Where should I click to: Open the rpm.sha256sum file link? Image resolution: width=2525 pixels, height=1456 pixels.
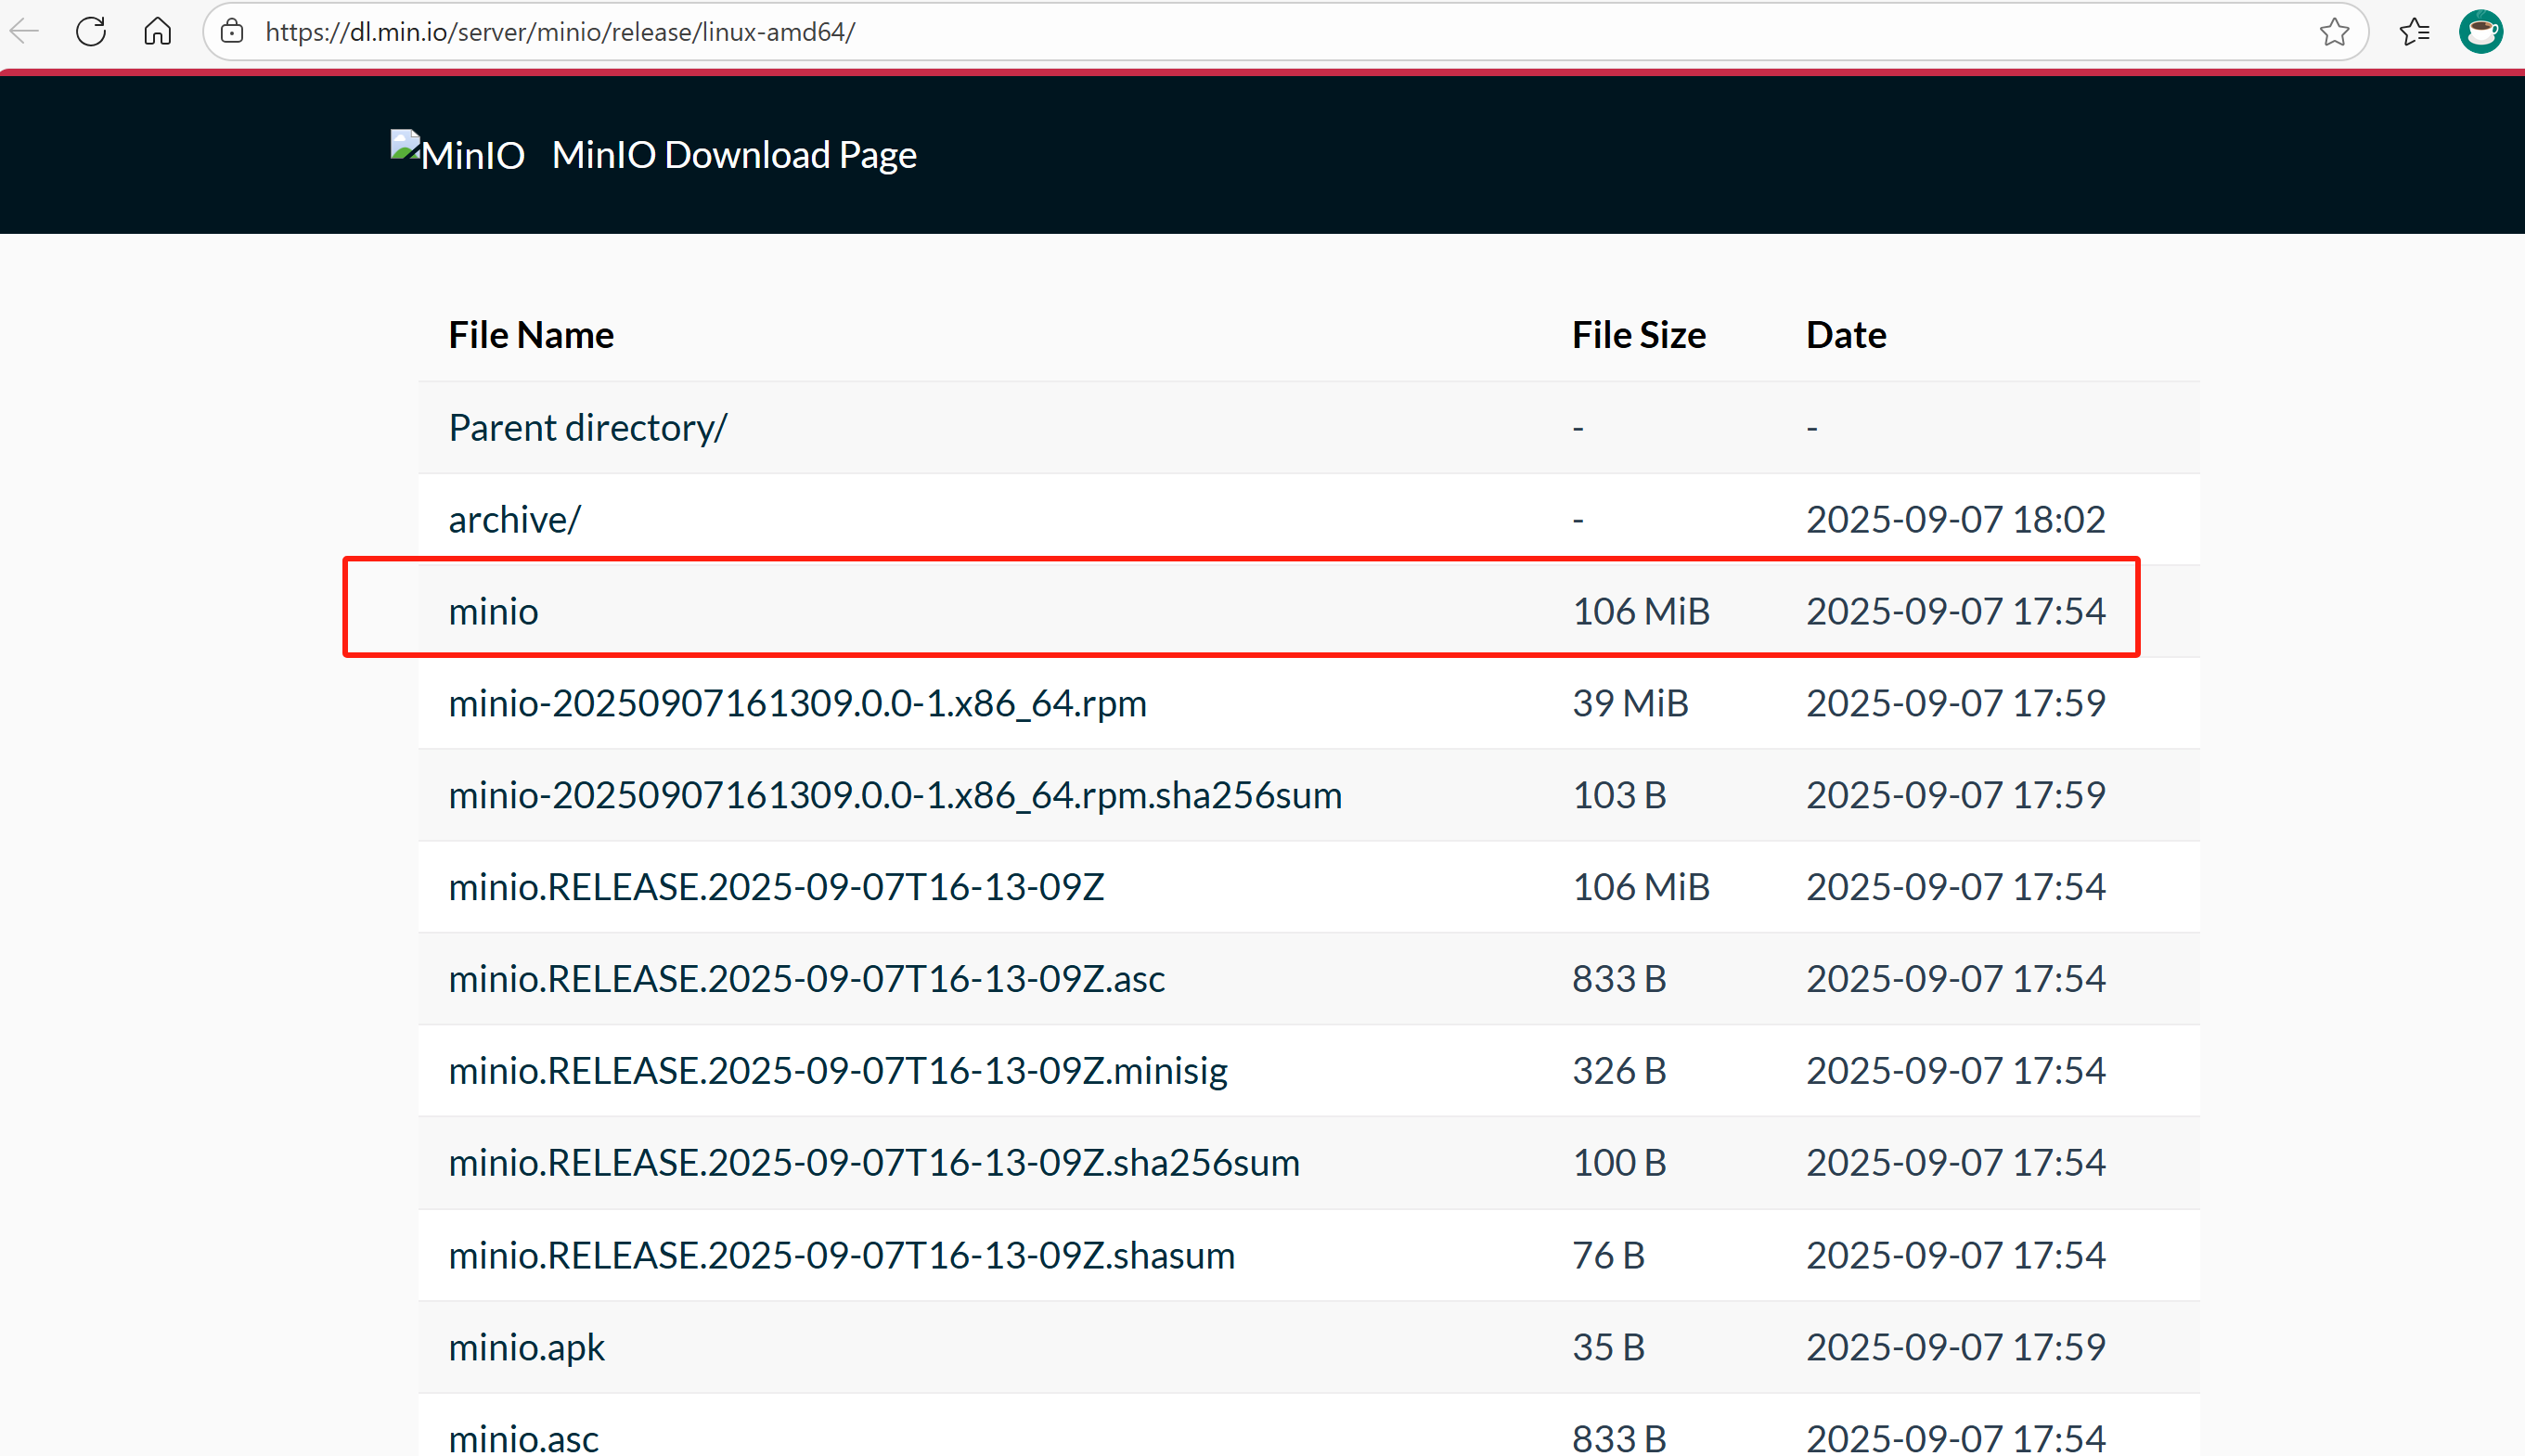[x=894, y=795]
